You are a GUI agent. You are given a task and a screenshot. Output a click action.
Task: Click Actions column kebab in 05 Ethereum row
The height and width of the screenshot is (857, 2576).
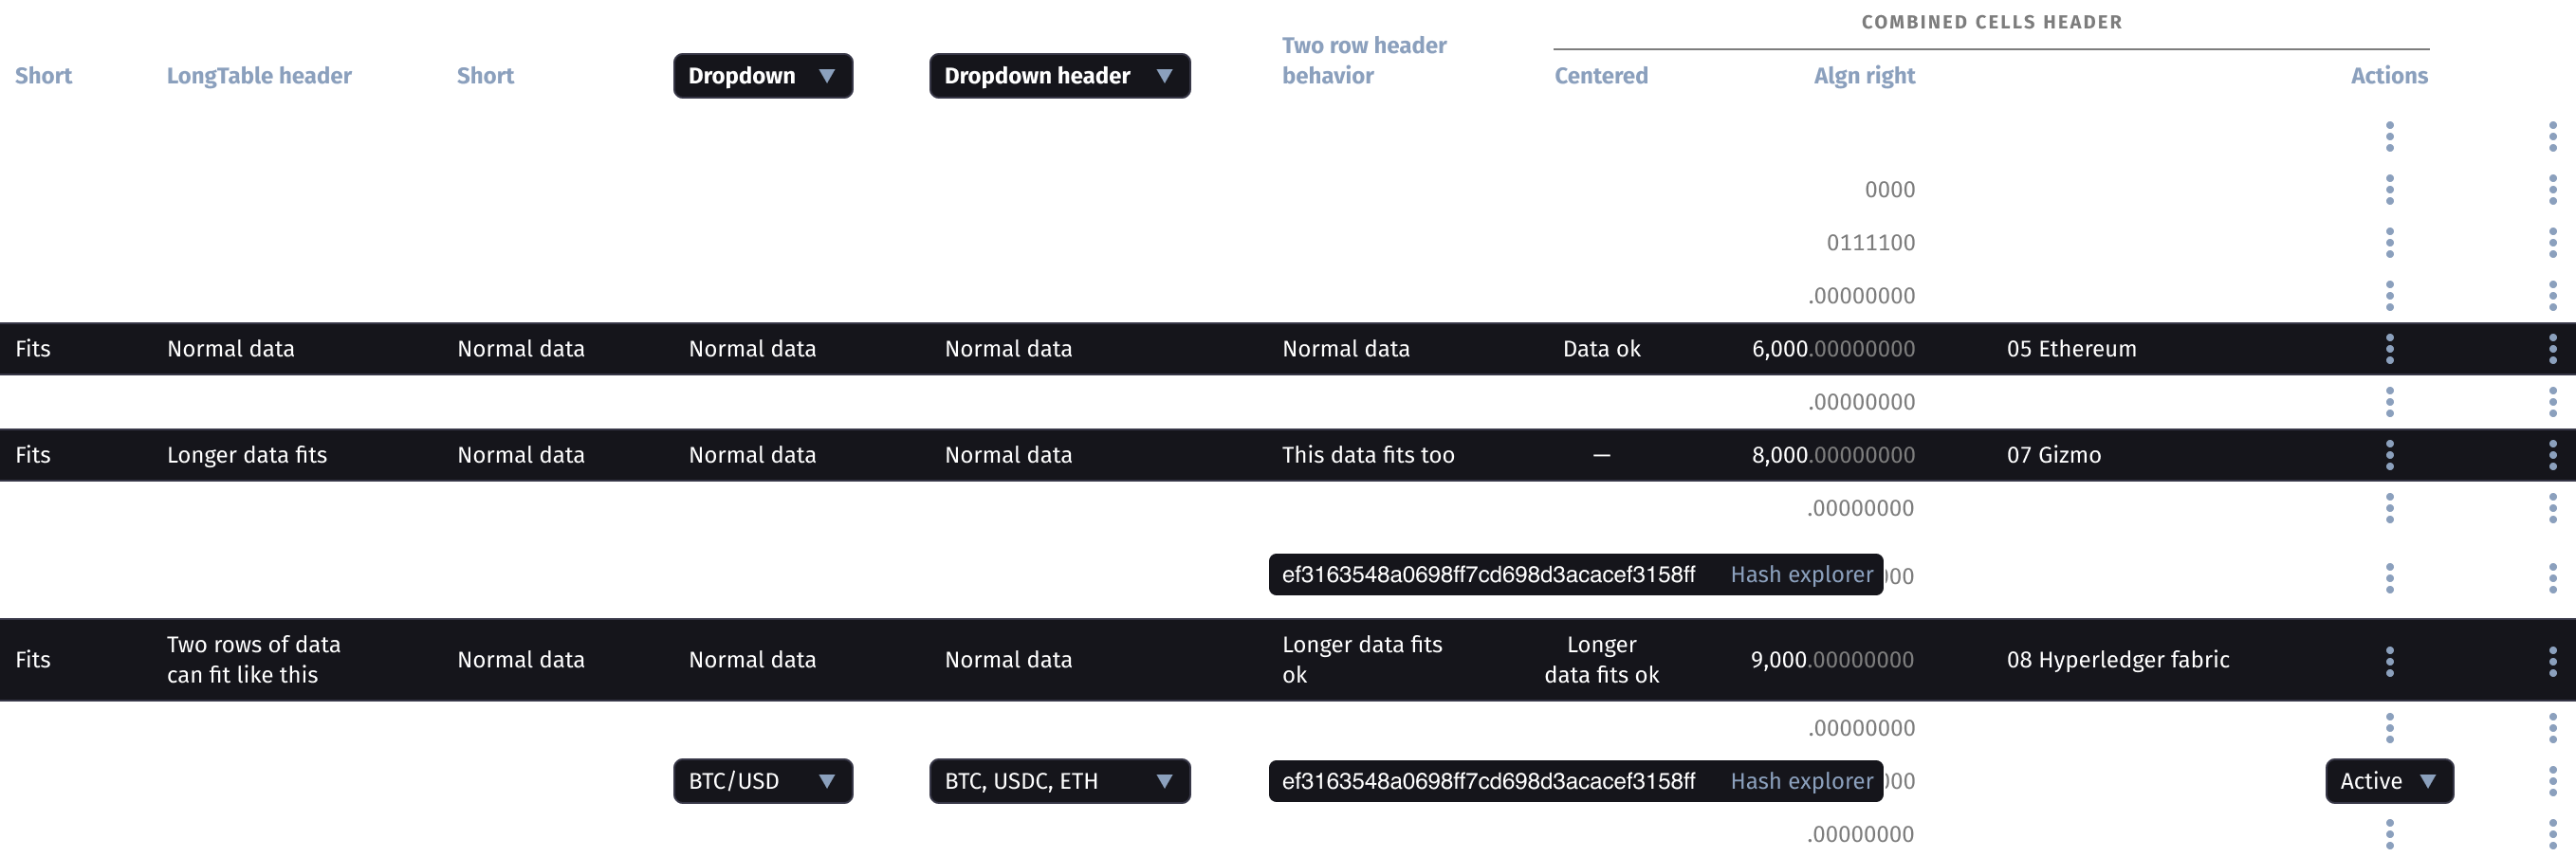2389,348
